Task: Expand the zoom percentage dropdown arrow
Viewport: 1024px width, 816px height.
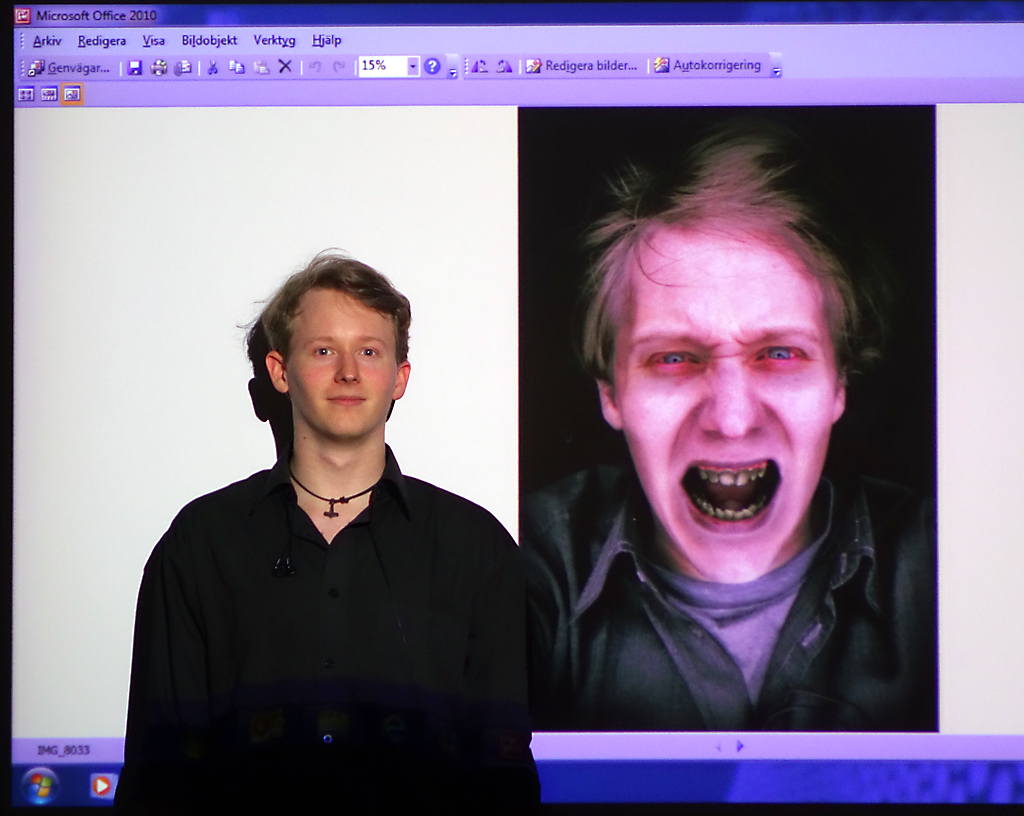Action: 413,66
